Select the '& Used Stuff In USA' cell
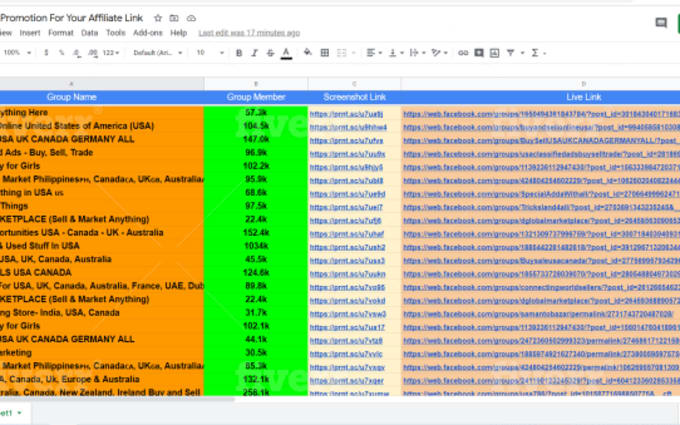This screenshot has width=680, height=425. 102,246
